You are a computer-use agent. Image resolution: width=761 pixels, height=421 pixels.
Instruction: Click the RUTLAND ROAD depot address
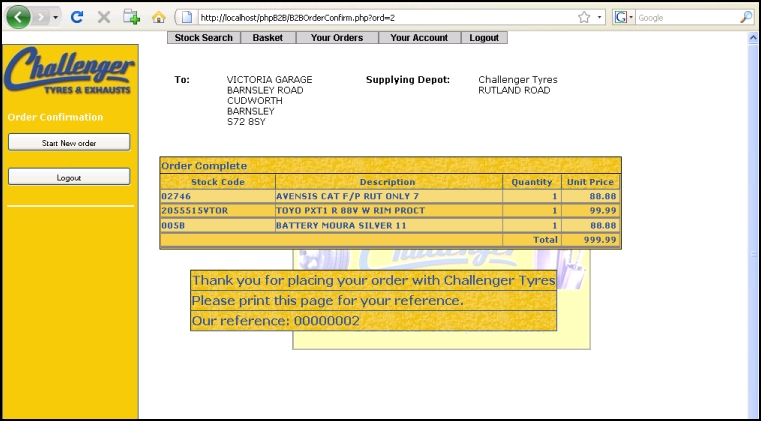click(x=514, y=90)
